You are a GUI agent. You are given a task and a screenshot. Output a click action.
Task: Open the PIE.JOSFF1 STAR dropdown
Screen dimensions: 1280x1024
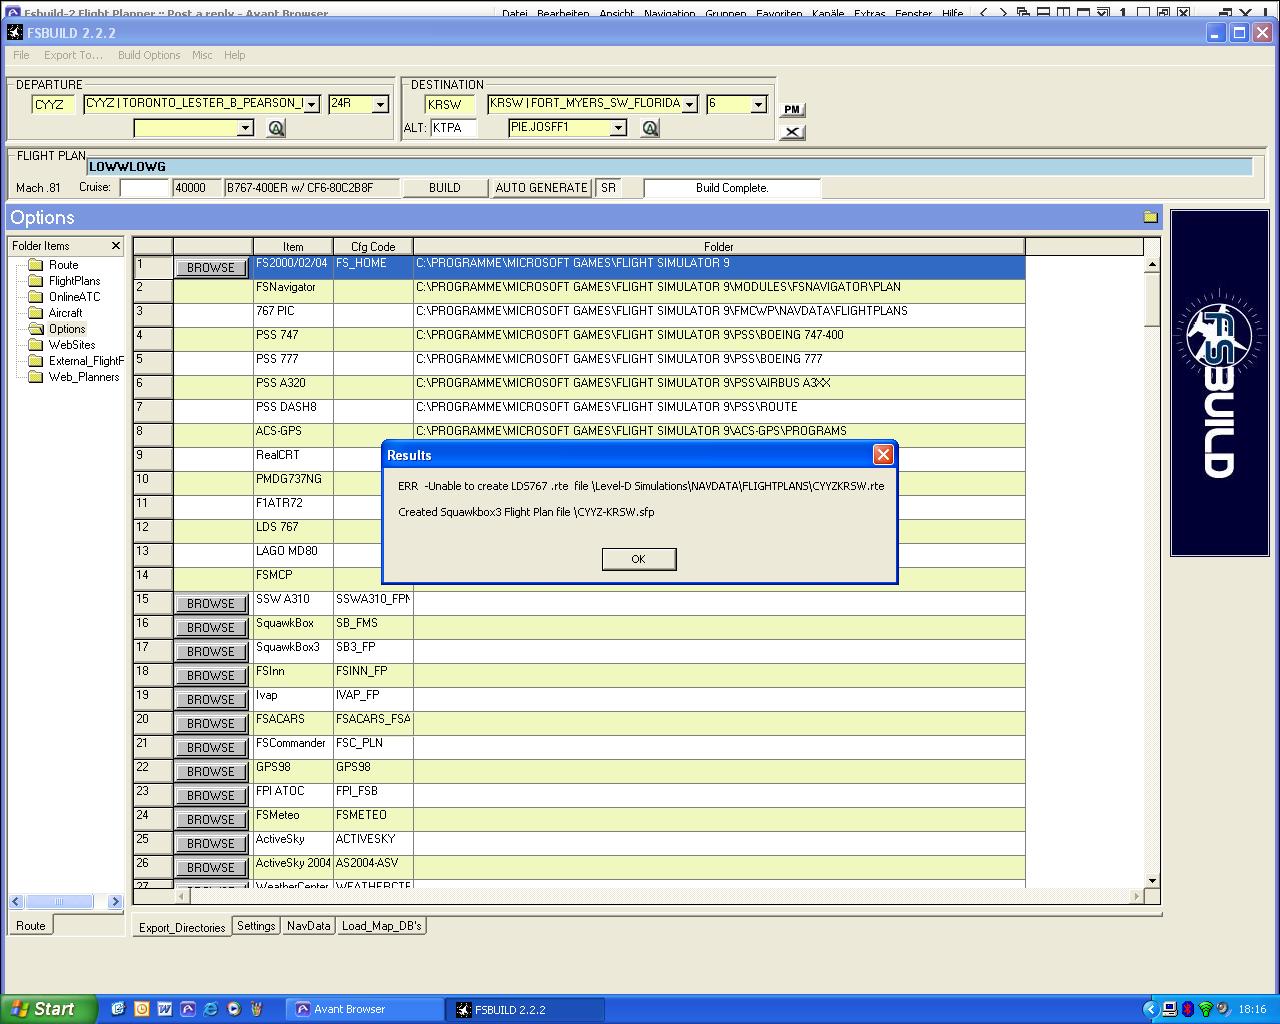point(618,128)
